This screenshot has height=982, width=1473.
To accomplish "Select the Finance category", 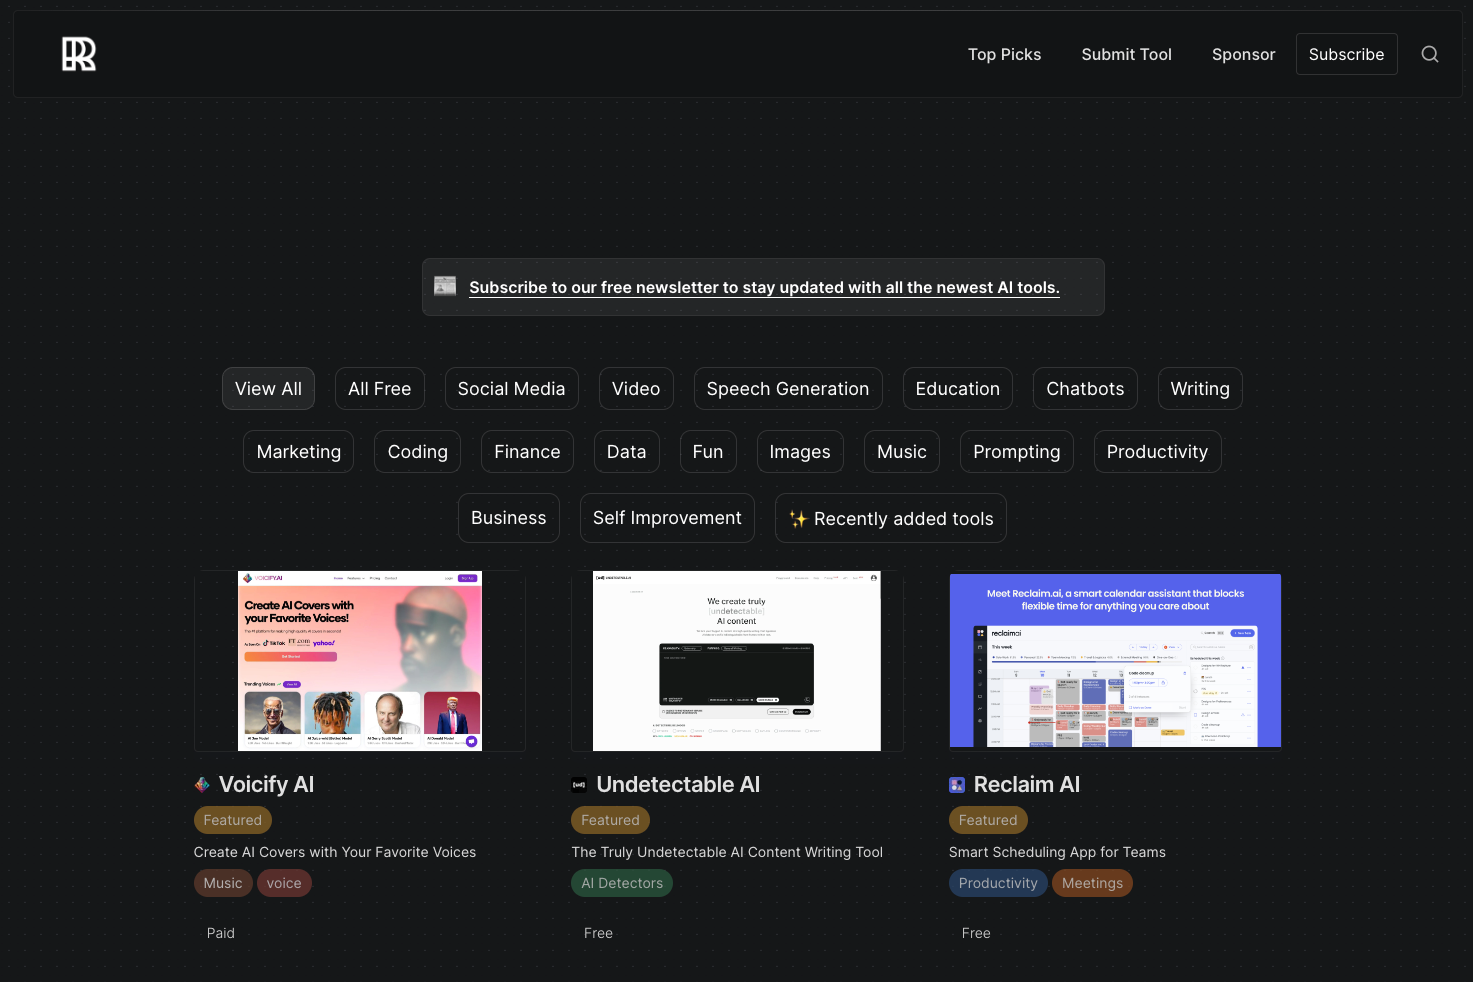I will tap(527, 452).
